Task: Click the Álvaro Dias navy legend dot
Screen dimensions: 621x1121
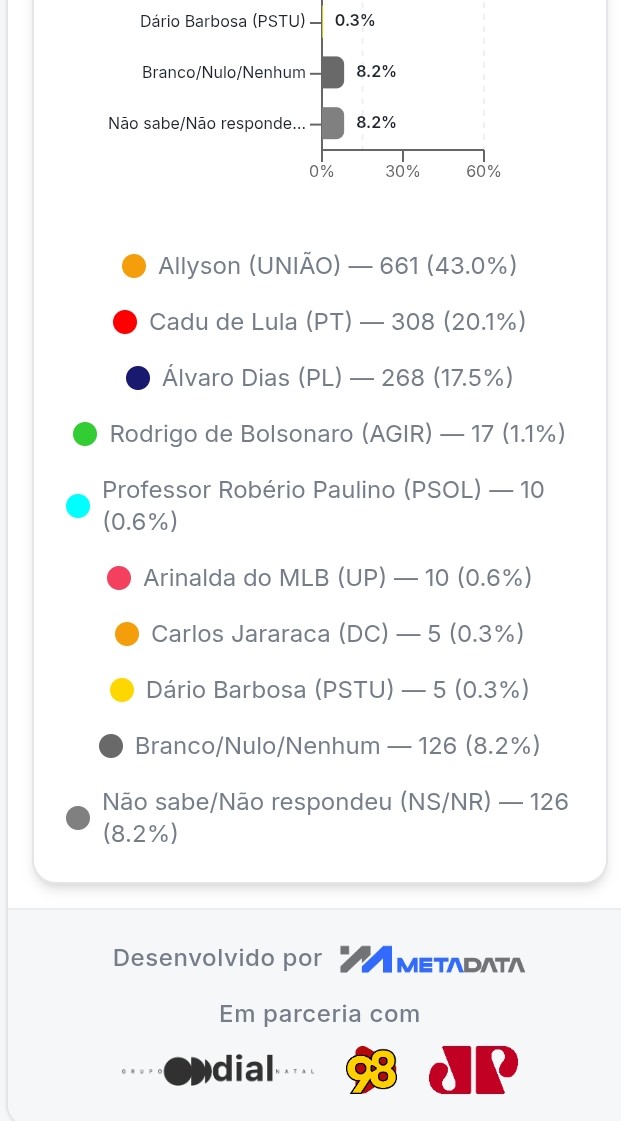Action: (137, 377)
